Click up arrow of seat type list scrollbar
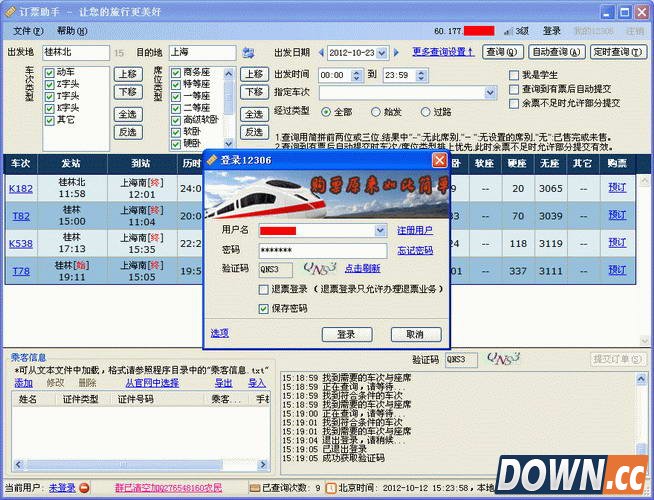654x500 pixels. click(229, 74)
